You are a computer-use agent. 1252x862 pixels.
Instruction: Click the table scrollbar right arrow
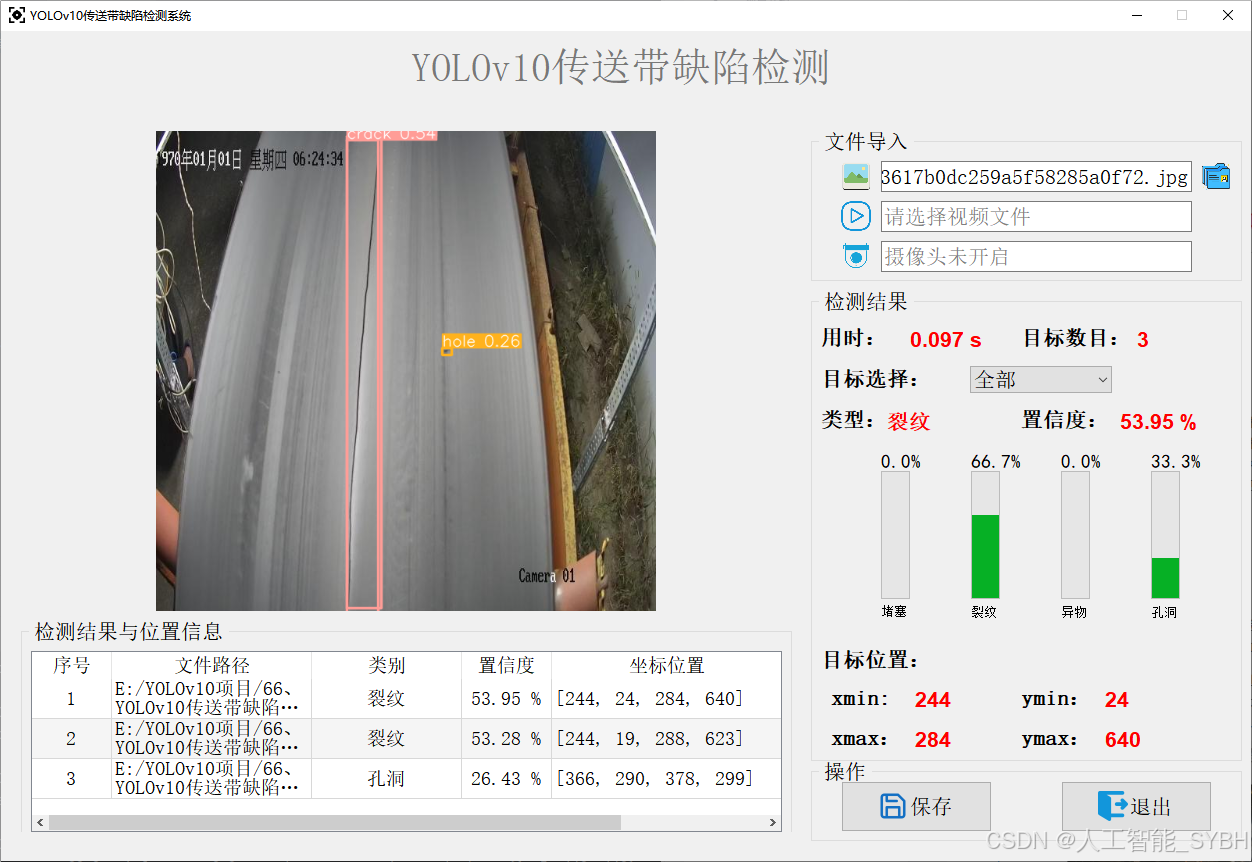tap(772, 822)
